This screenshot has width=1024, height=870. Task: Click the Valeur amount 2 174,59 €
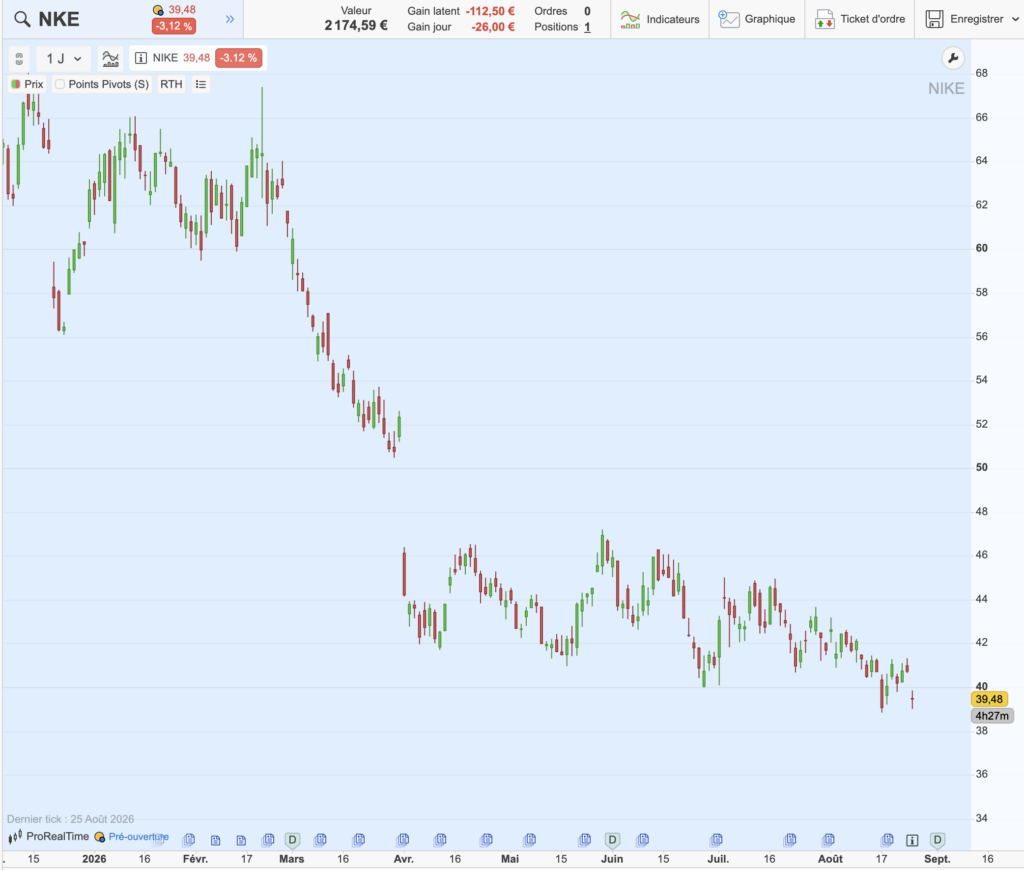(x=356, y=25)
